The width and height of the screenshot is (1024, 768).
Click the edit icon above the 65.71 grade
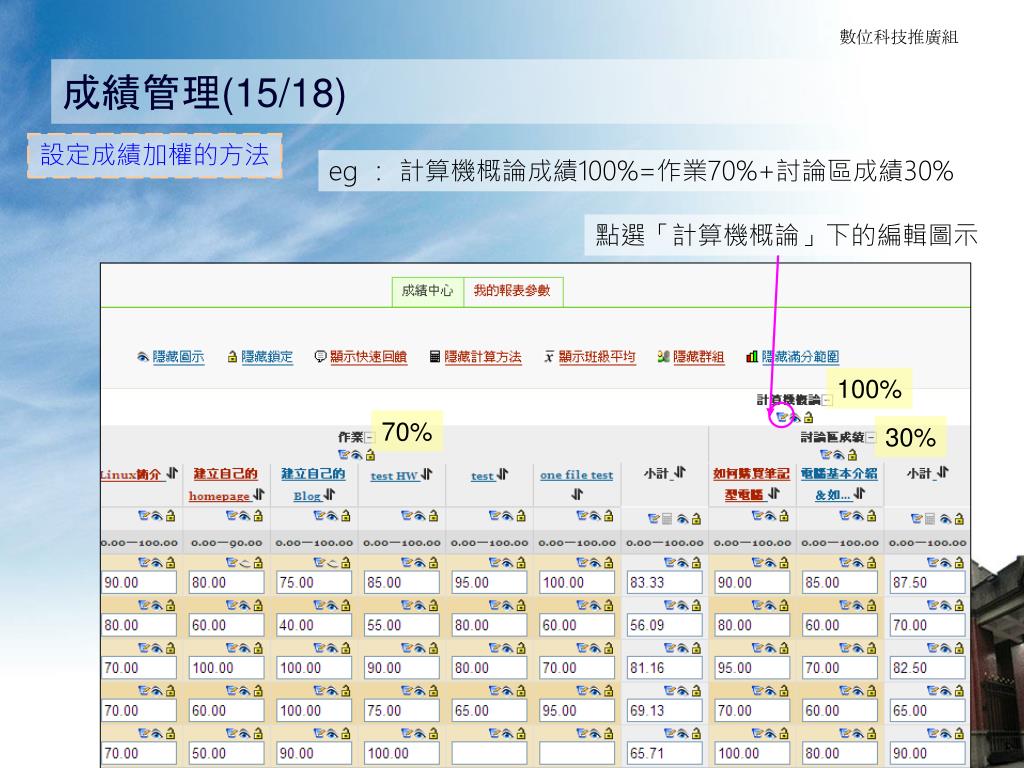click(x=669, y=733)
